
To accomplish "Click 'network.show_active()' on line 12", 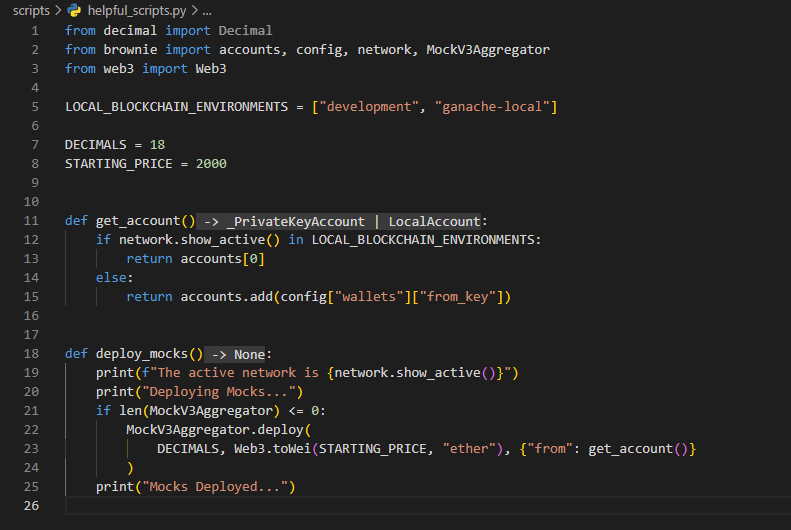I will tap(199, 240).
